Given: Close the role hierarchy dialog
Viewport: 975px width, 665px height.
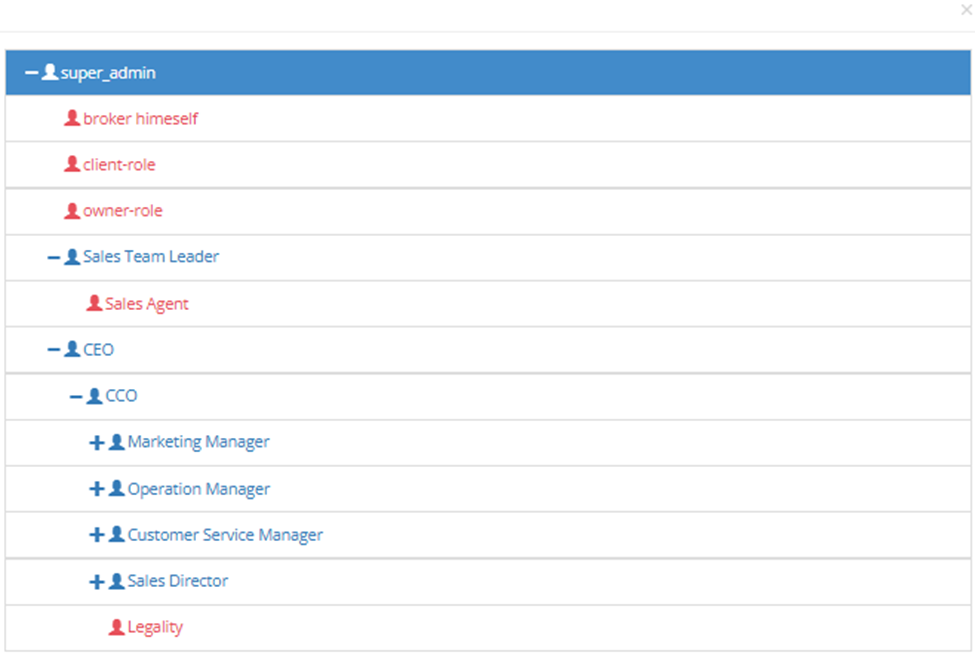Looking at the screenshot, I should click(967, 9).
